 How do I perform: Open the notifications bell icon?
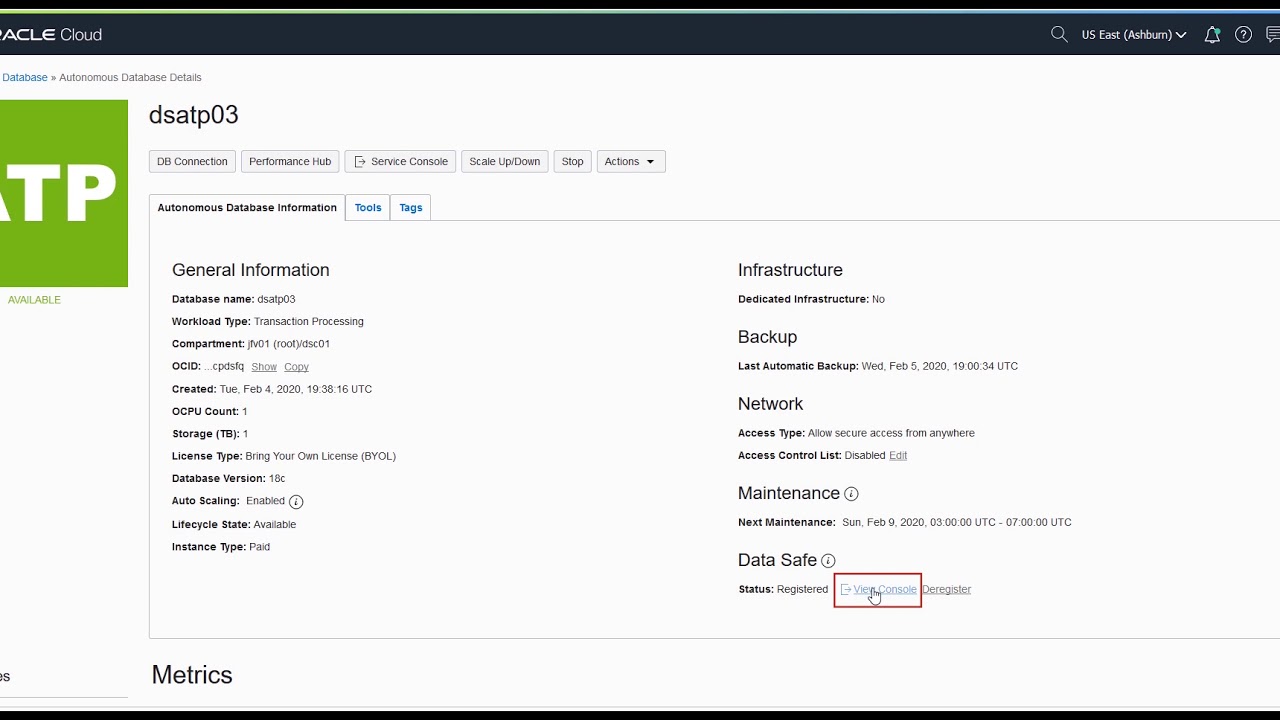(1212, 34)
